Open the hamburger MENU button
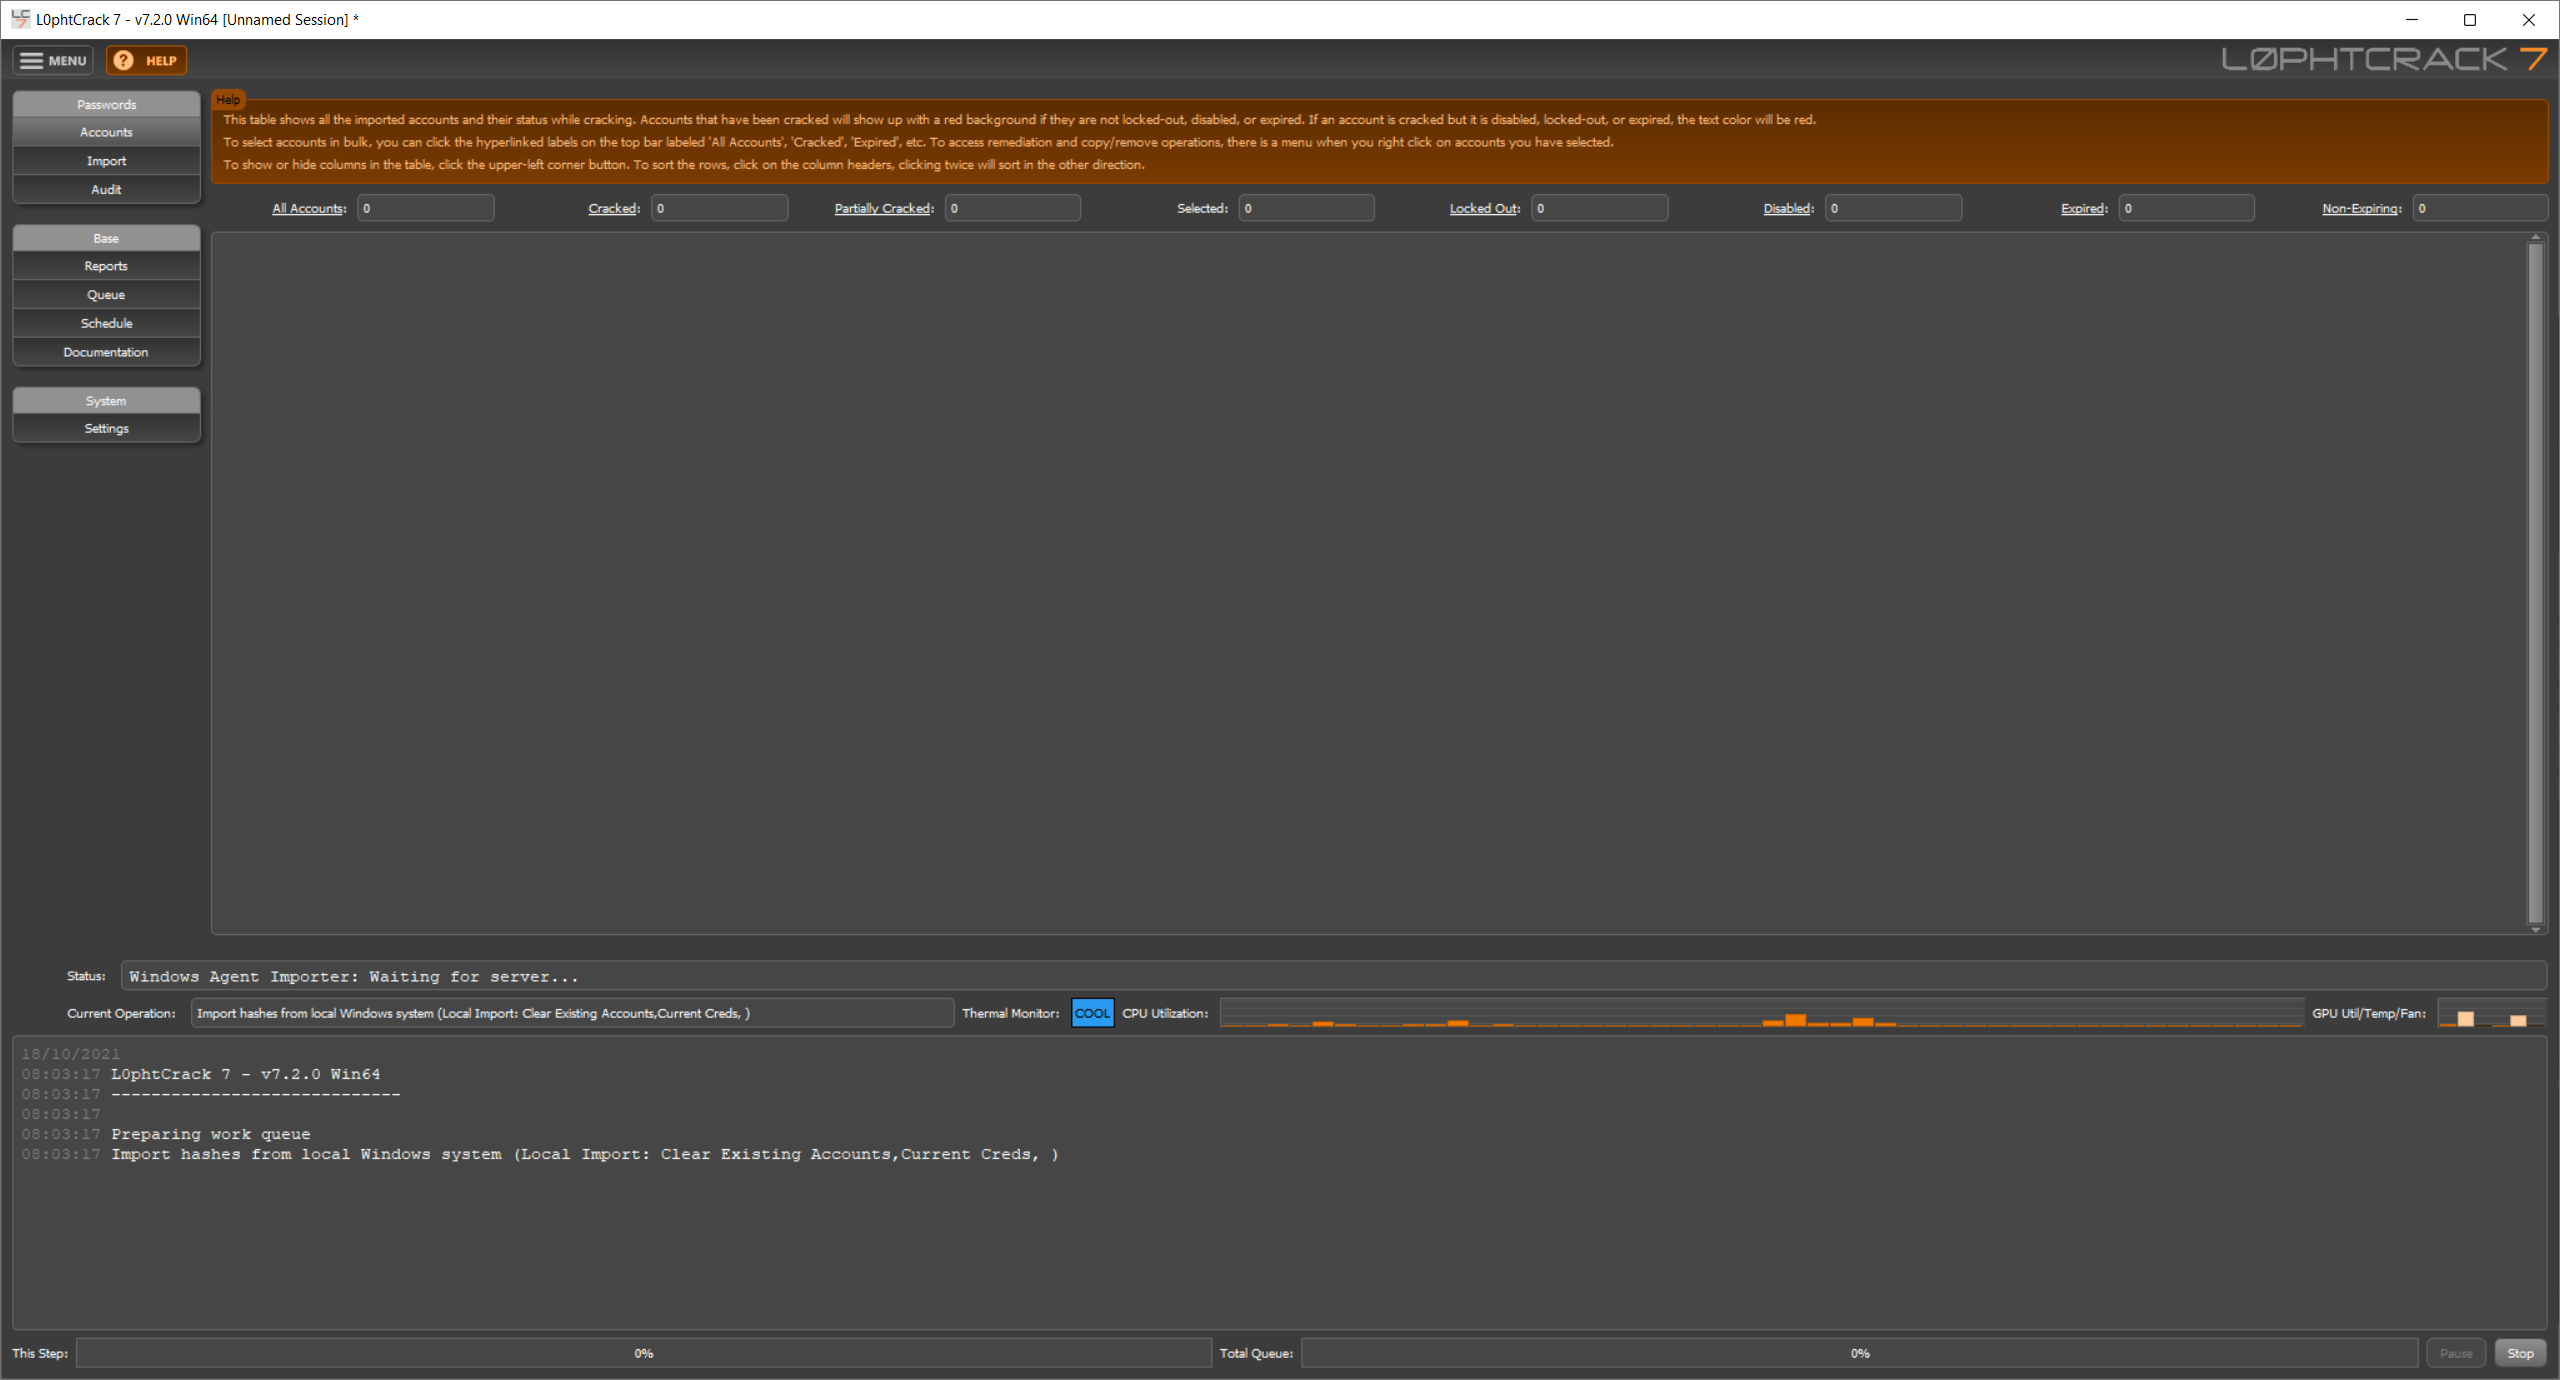 pos(53,61)
